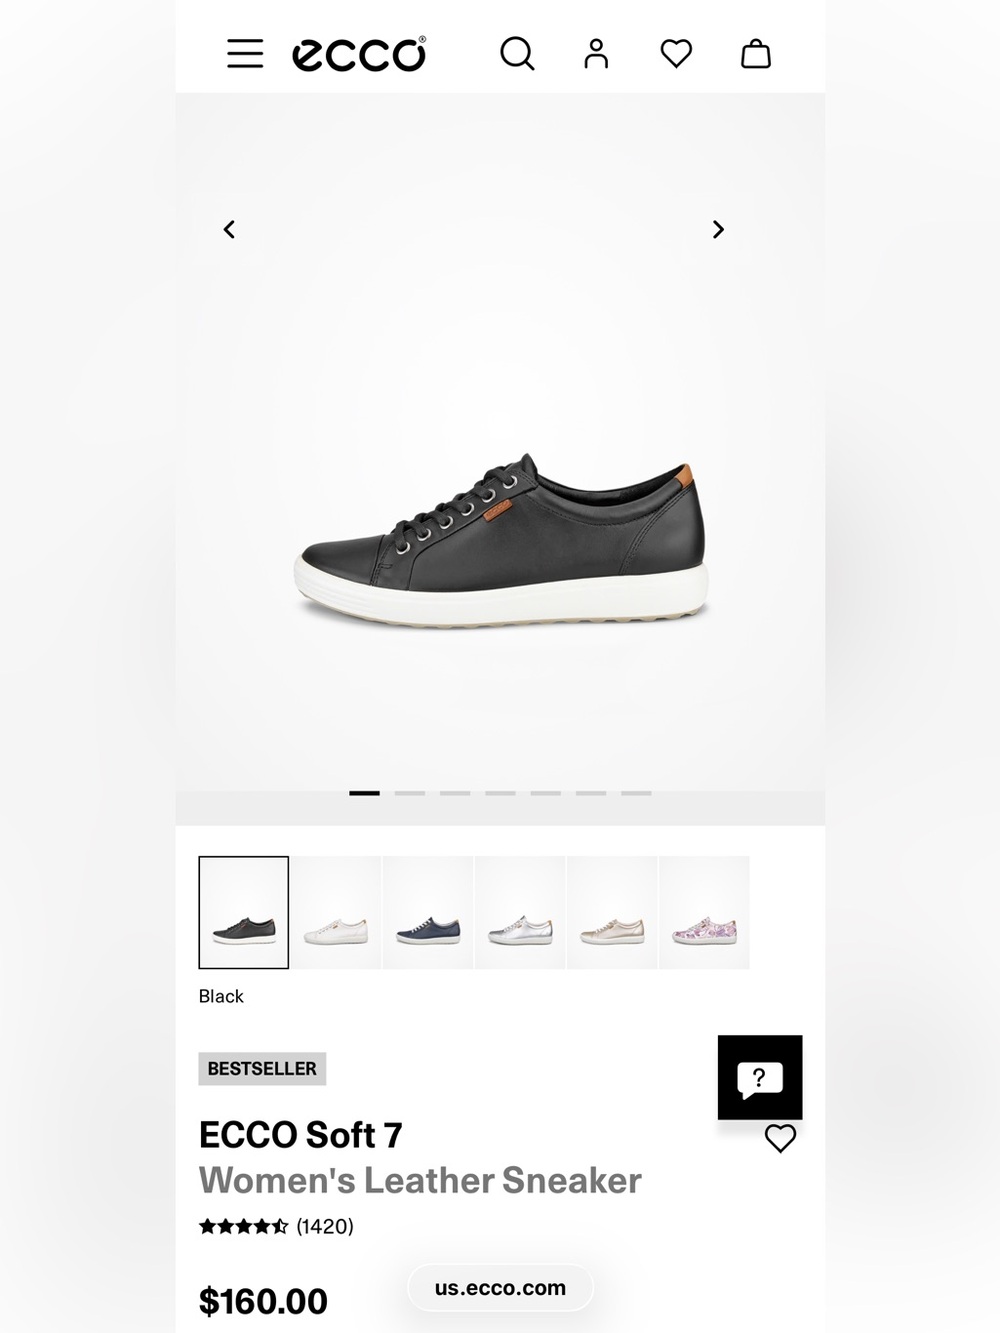Select the Gold sneaker color
1000x1333 pixels.
[x=612, y=912]
